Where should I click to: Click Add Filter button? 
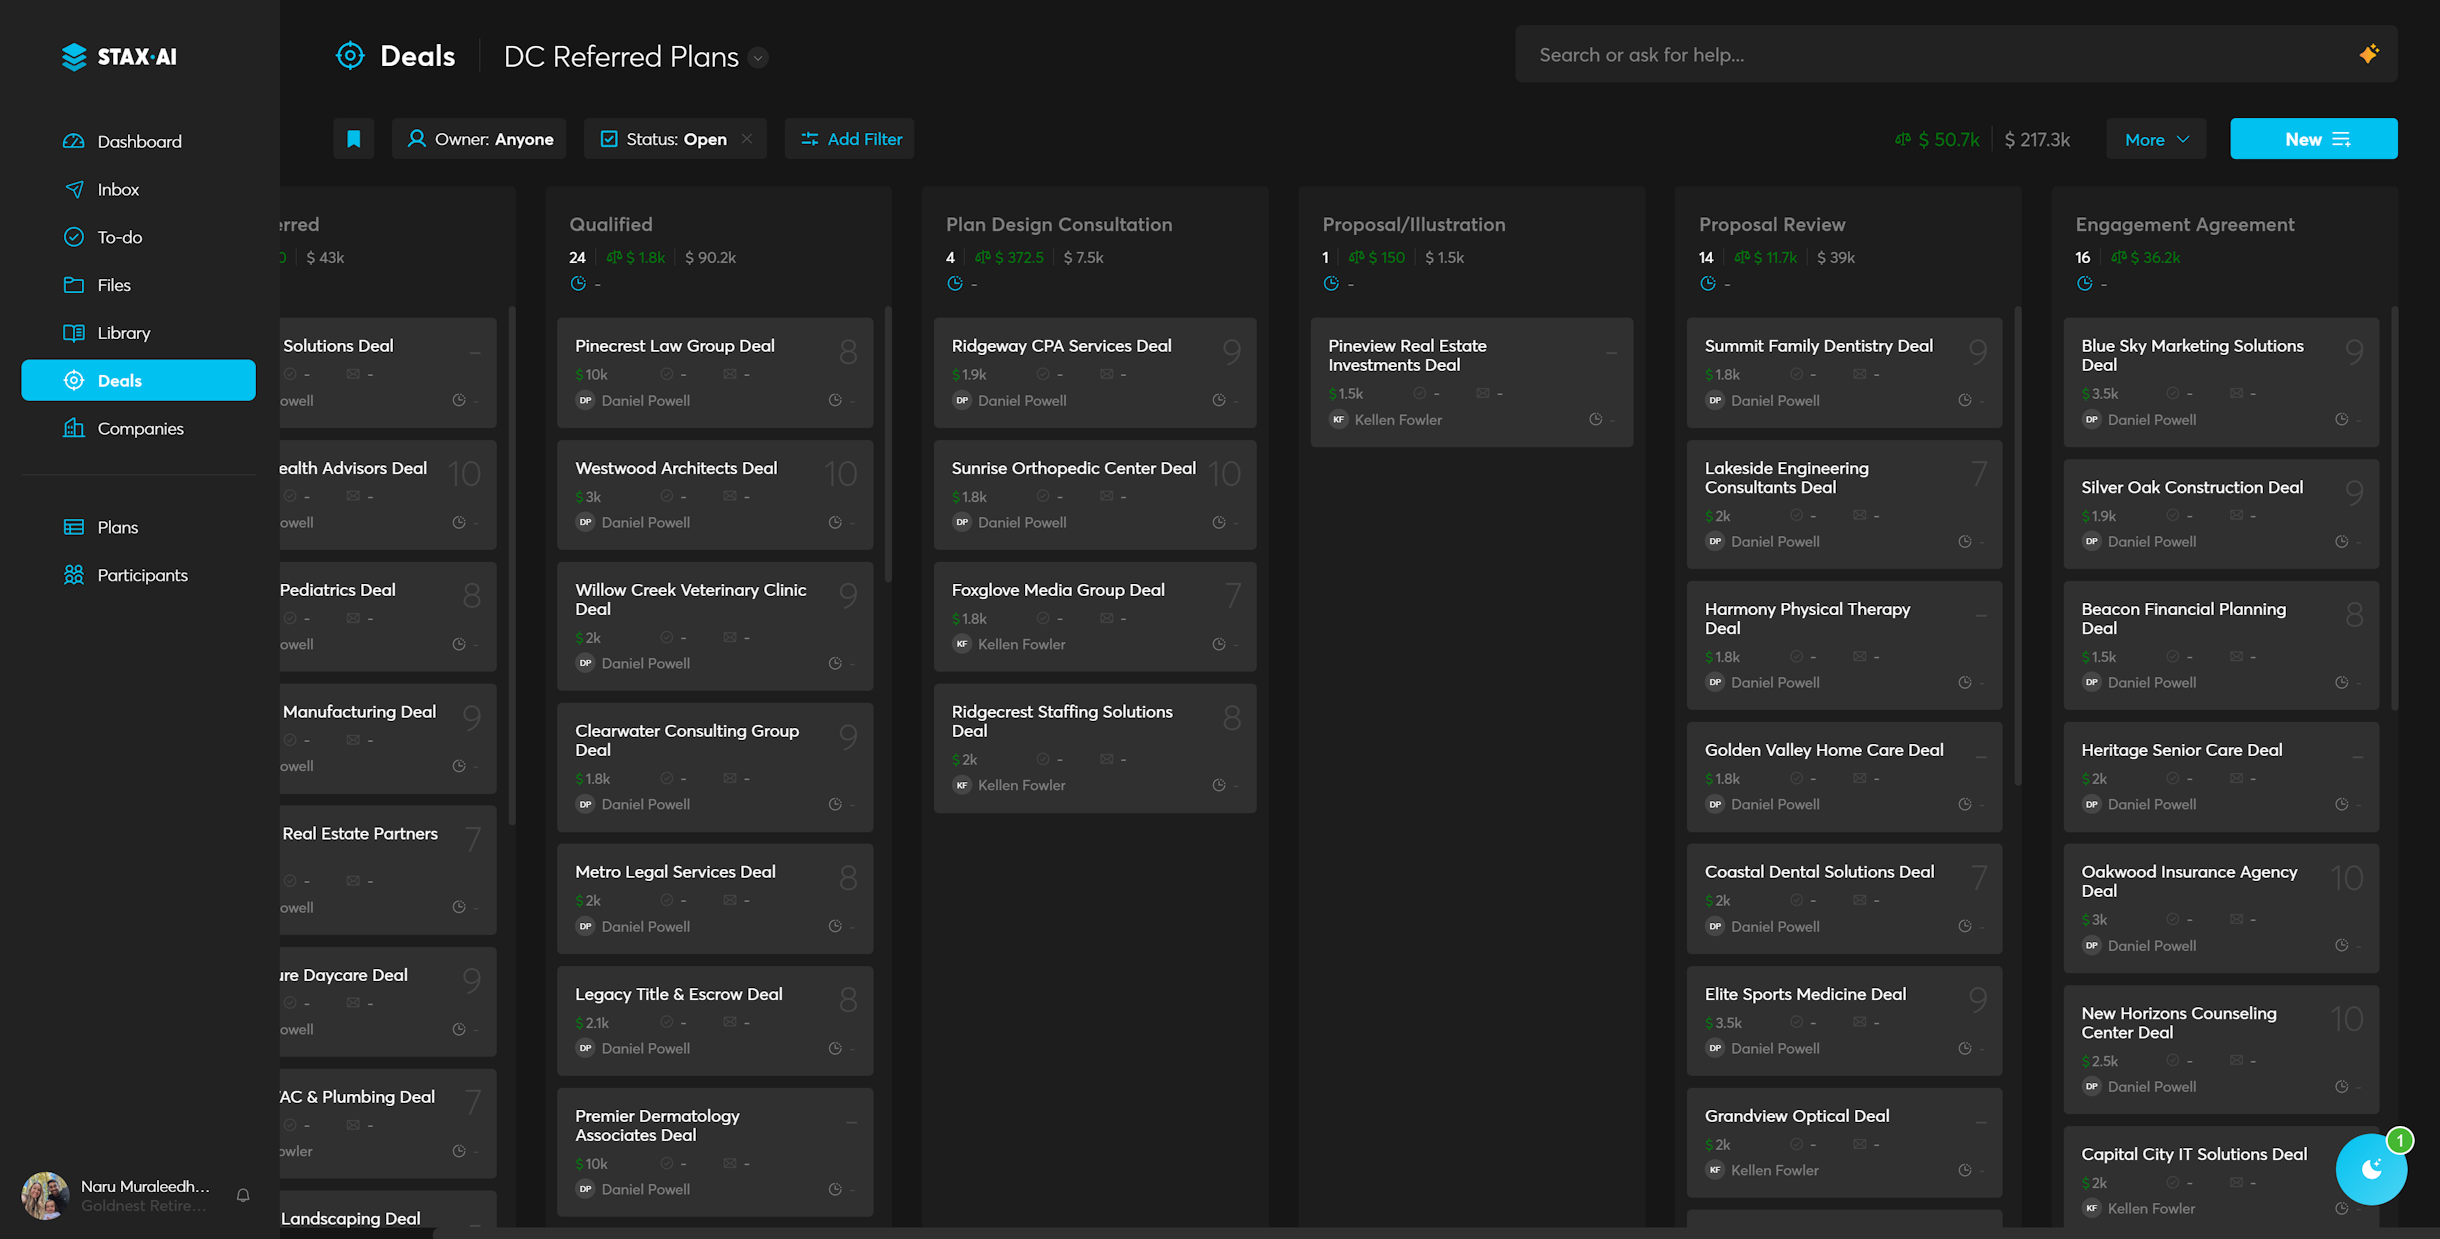pyautogui.click(x=850, y=139)
